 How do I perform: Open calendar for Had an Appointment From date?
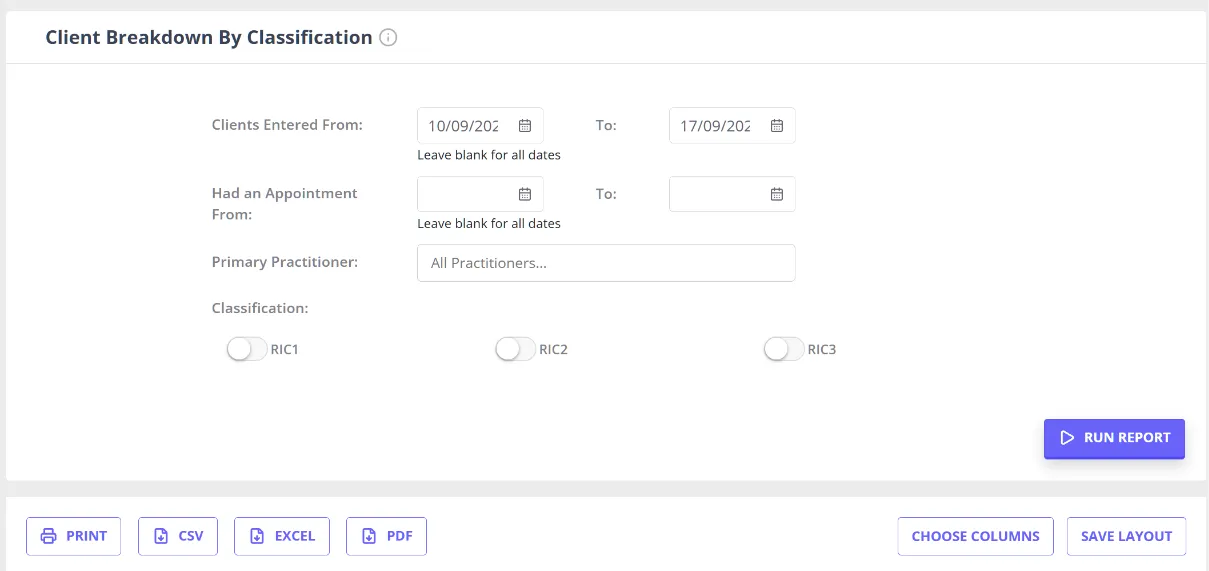(x=525, y=194)
